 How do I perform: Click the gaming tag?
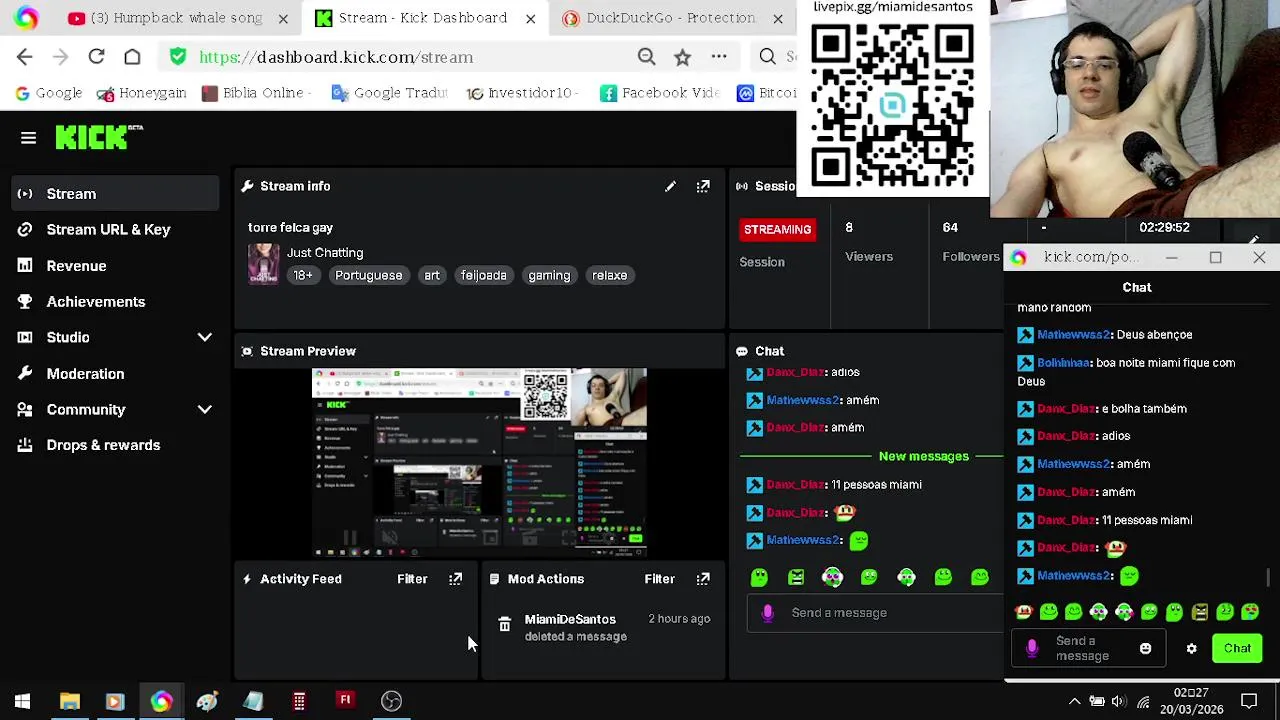(549, 276)
